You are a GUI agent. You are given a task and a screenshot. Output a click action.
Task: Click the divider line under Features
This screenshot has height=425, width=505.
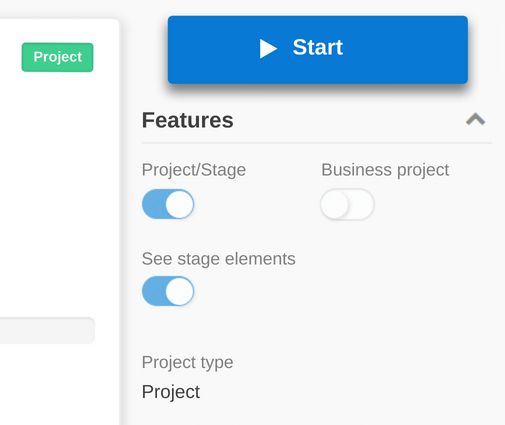tap(317, 143)
